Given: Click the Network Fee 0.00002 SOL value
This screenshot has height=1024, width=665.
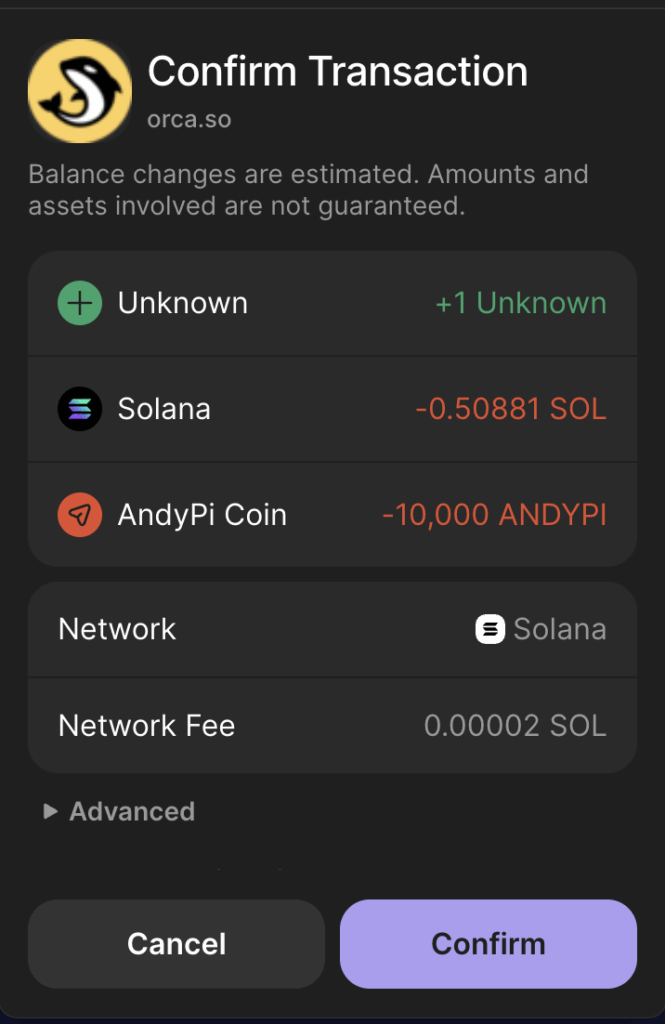Looking at the screenshot, I should [515, 726].
